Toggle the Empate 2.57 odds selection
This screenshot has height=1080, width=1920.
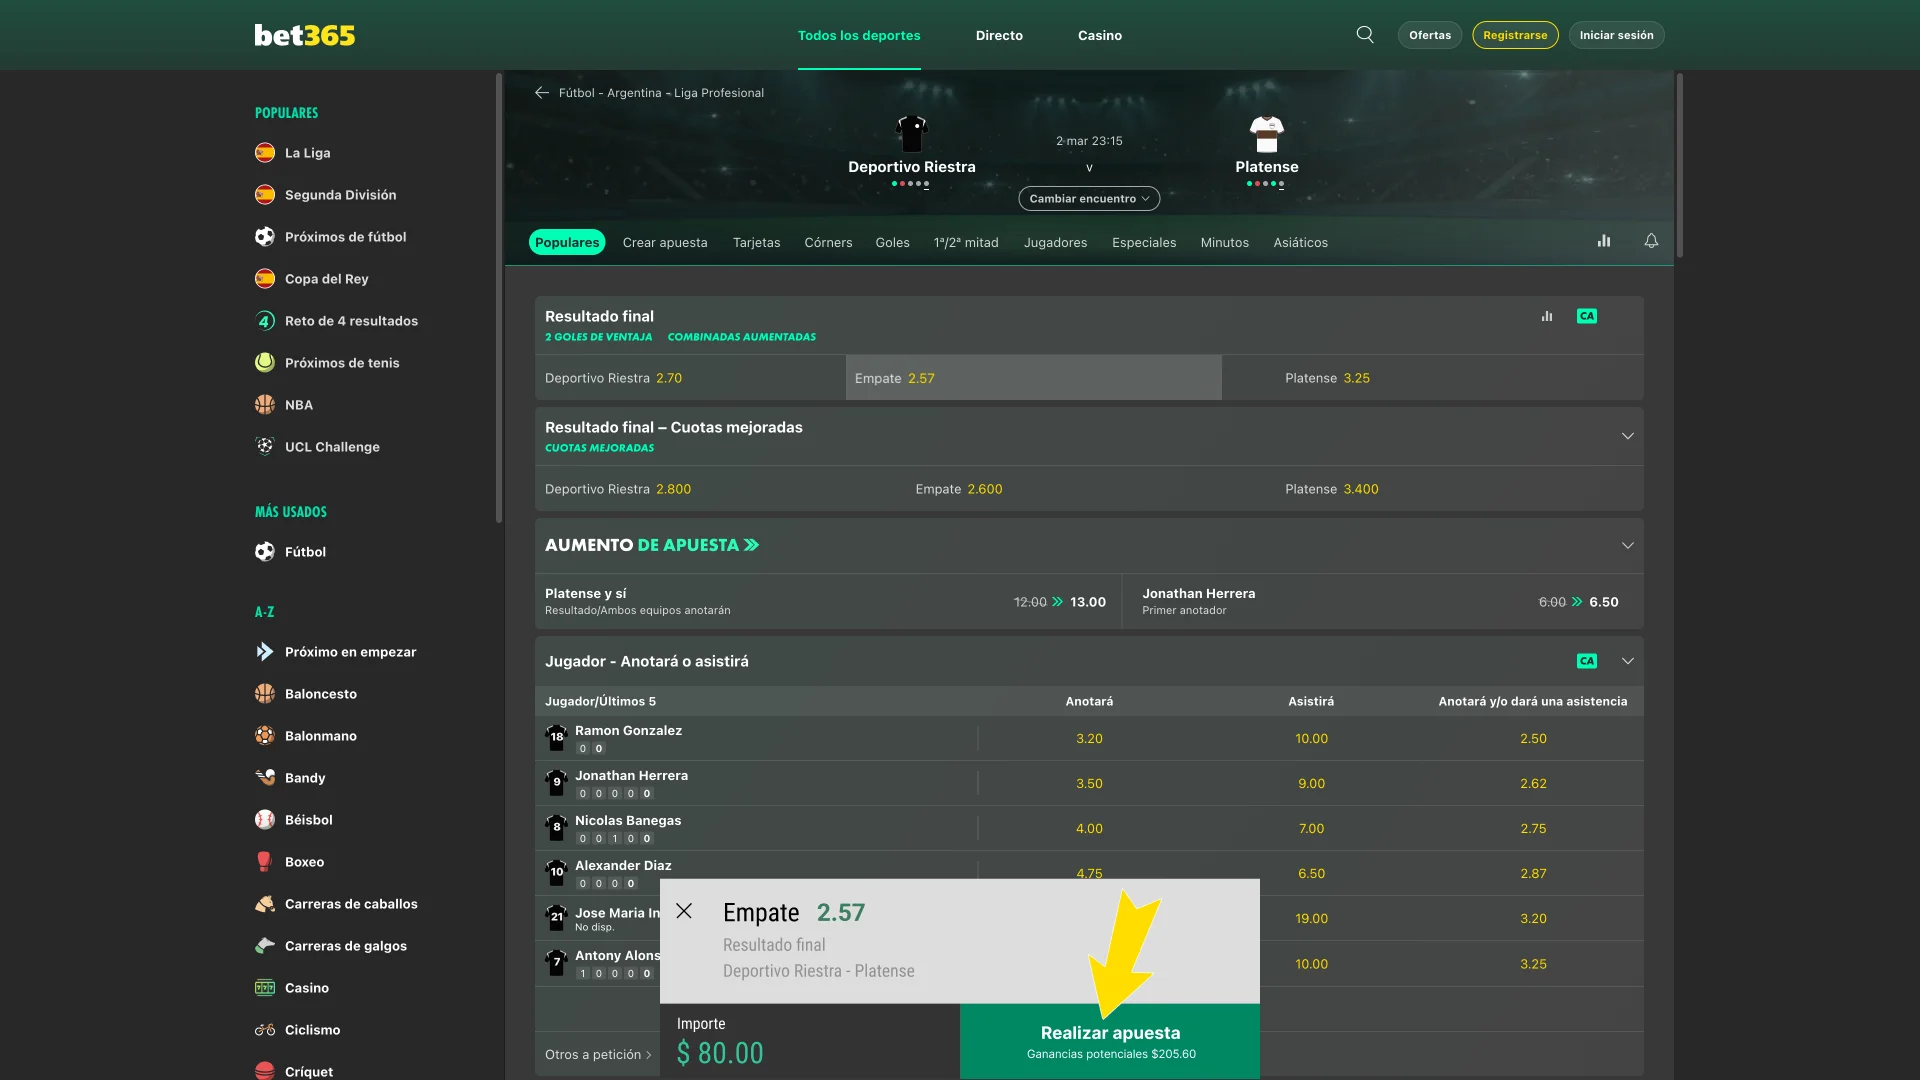click(1033, 378)
